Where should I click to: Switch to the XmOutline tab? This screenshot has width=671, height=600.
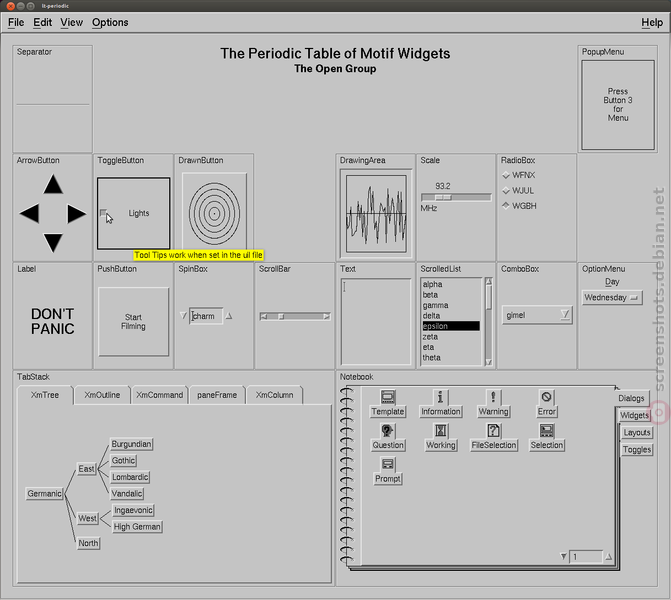pyautogui.click(x=102, y=395)
